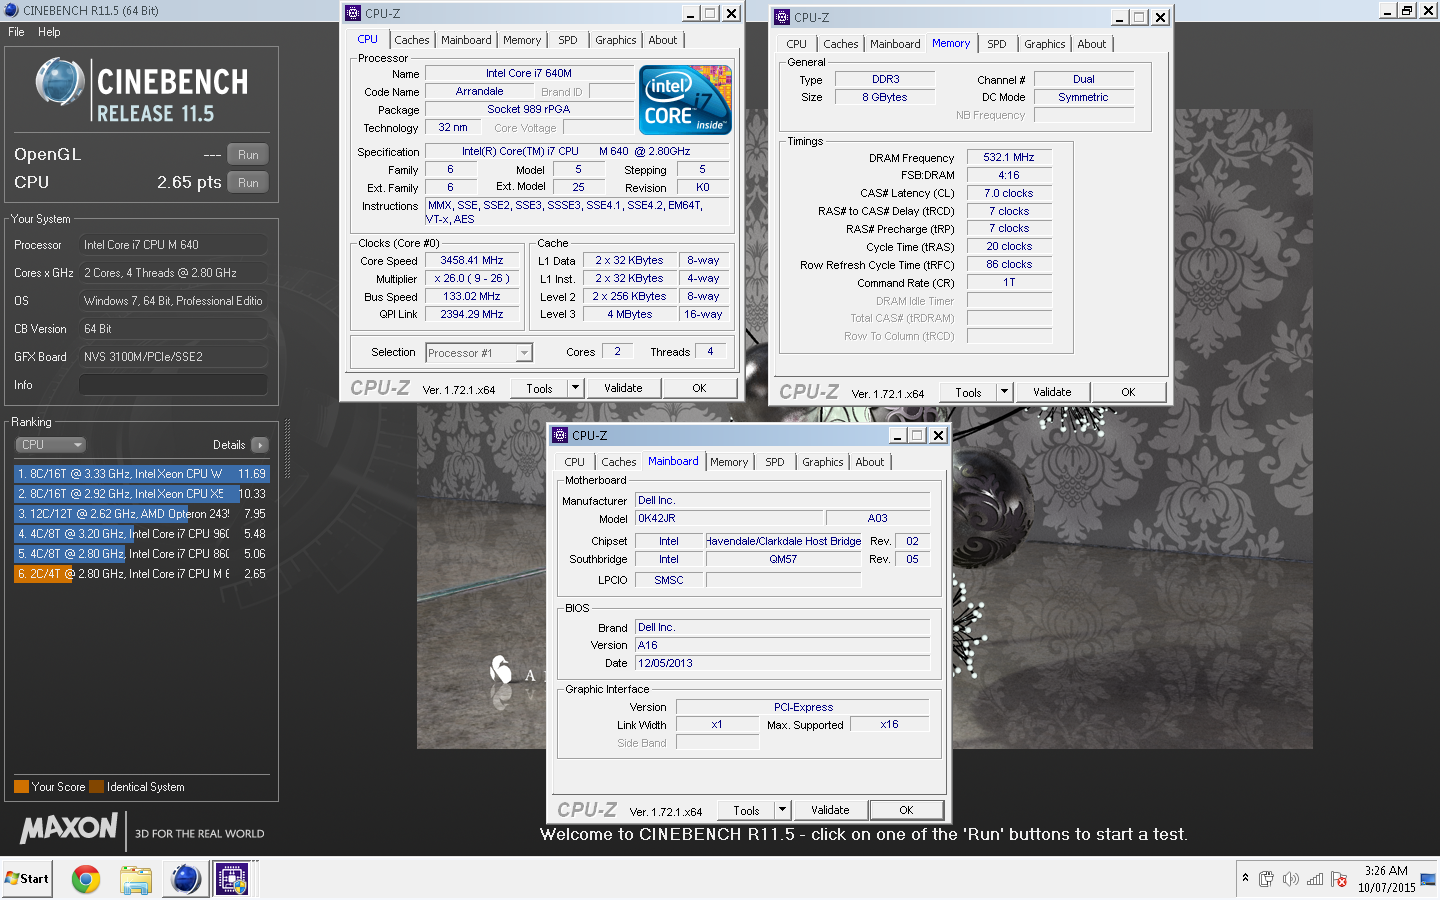1440x900 pixels.
Task: Switch to Graphics tab in Memory window
Action: [1045, 44]
